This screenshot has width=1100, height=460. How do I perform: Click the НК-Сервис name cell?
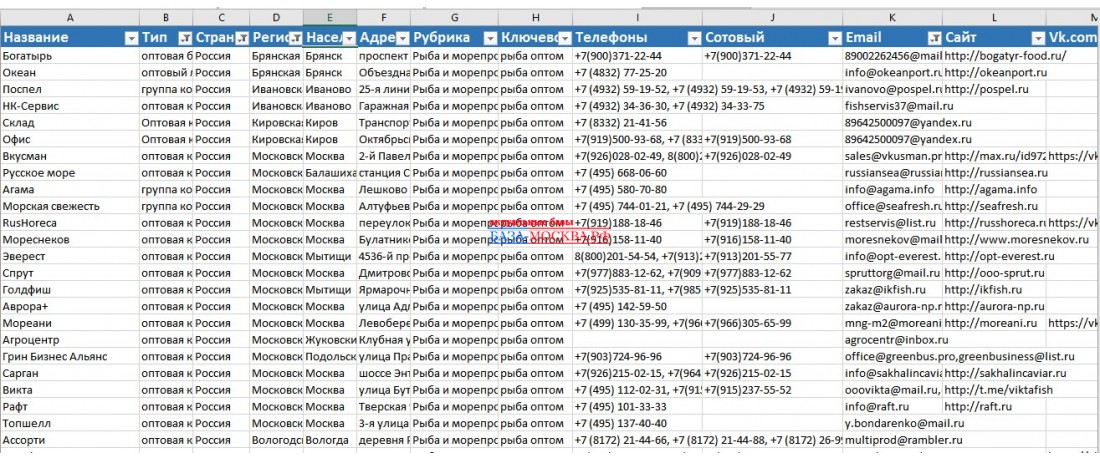[x=69, y=106]
